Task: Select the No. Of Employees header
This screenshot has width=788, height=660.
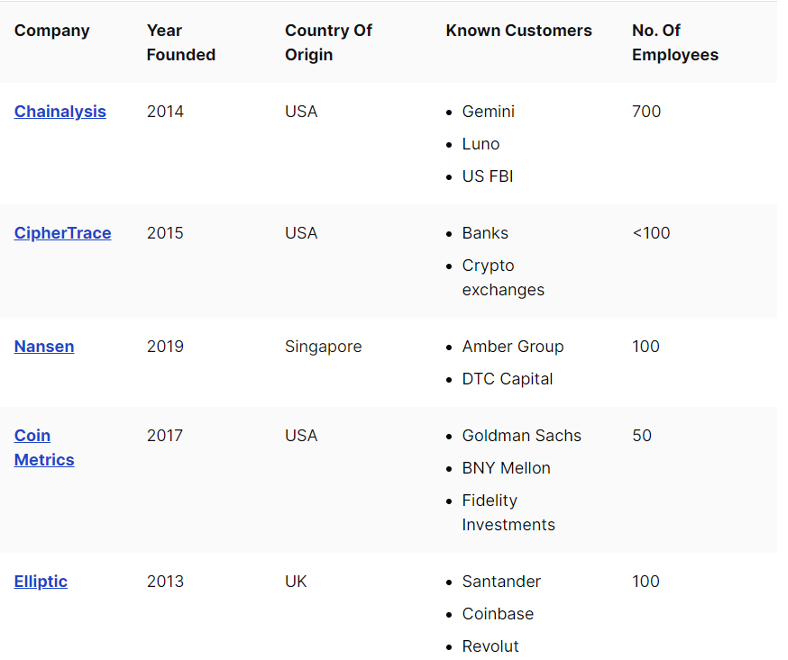Action: 675,42
